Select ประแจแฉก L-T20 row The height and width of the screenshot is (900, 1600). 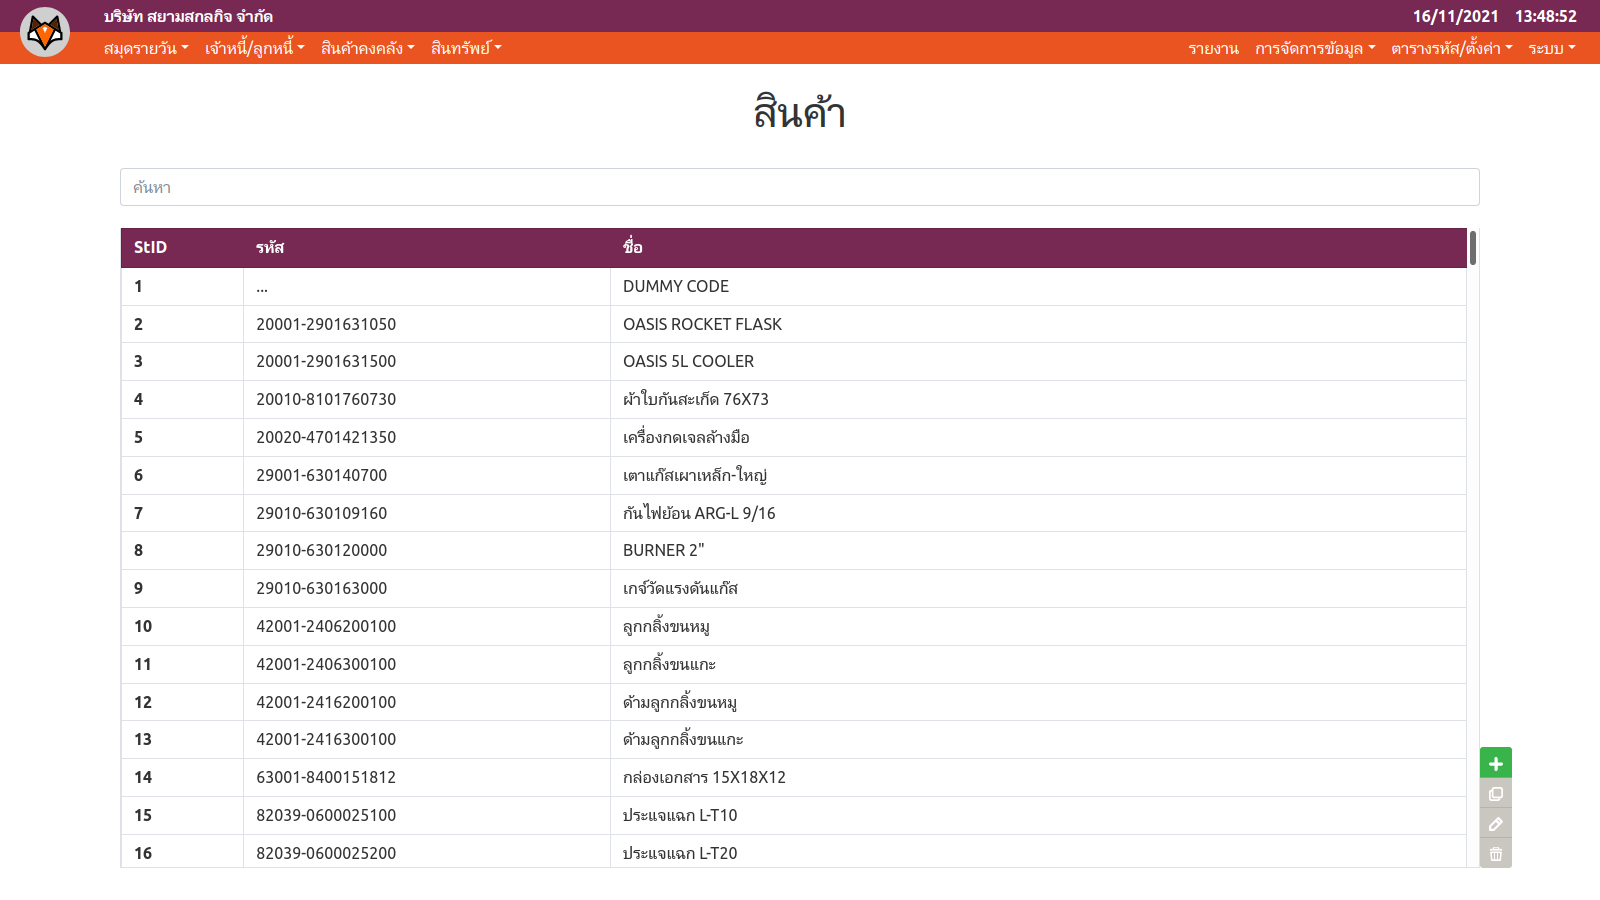pos(794,851)
